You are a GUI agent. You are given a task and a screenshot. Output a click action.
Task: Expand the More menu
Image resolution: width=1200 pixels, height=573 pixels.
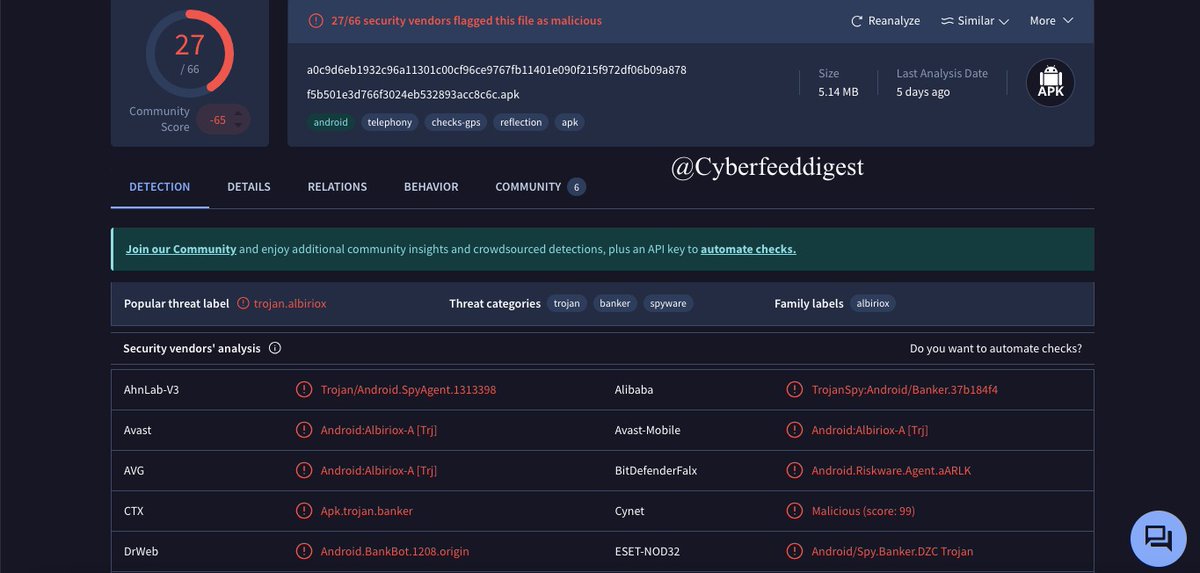point(1051,21)
